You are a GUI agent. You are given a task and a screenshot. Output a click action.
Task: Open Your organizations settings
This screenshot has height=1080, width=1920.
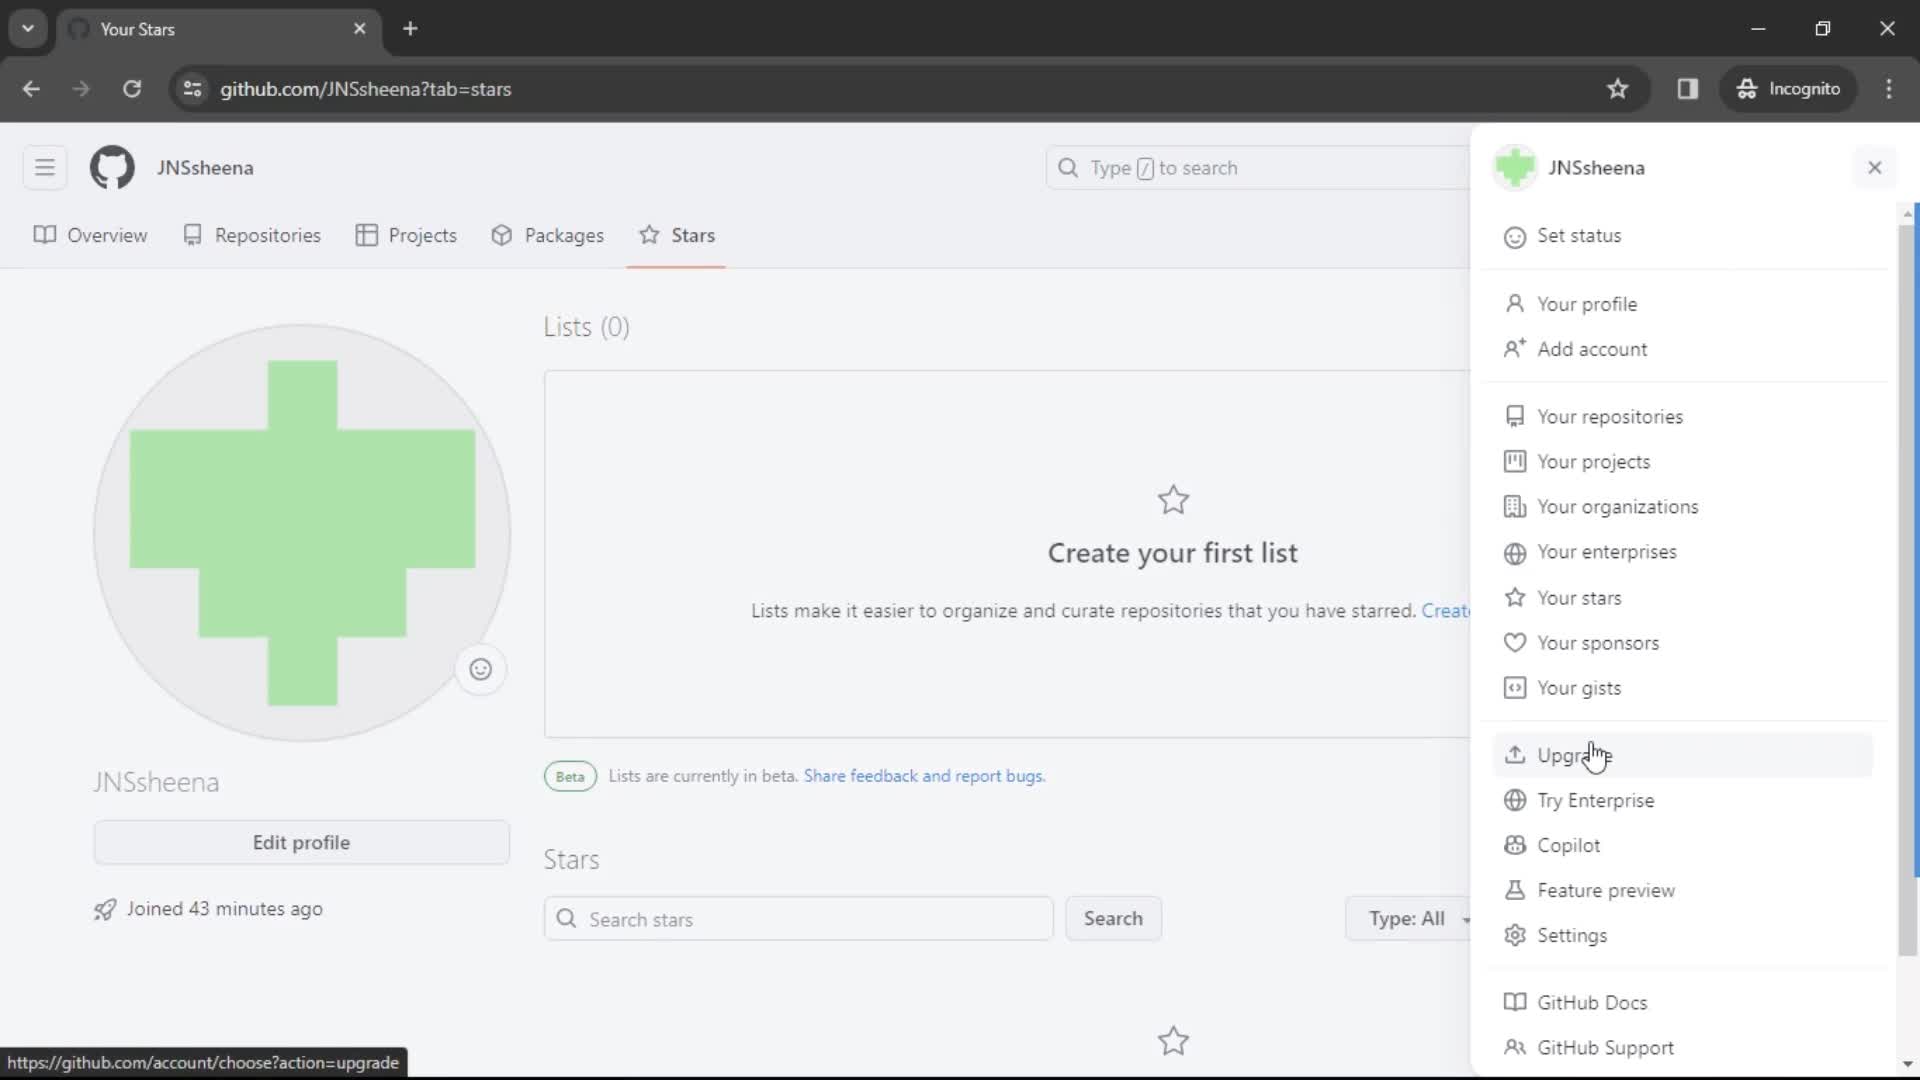tap(1618, 506)
